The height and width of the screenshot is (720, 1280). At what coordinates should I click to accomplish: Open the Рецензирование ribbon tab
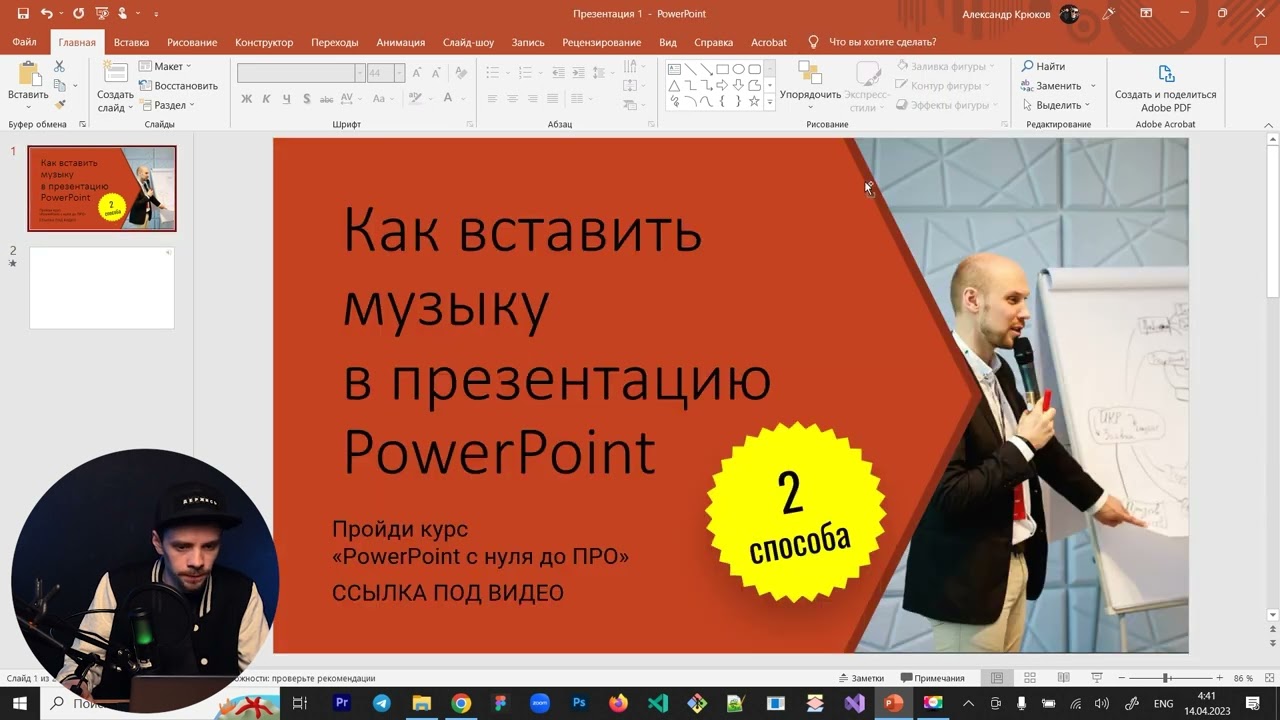pyautogui.click(x=601, y=42)
